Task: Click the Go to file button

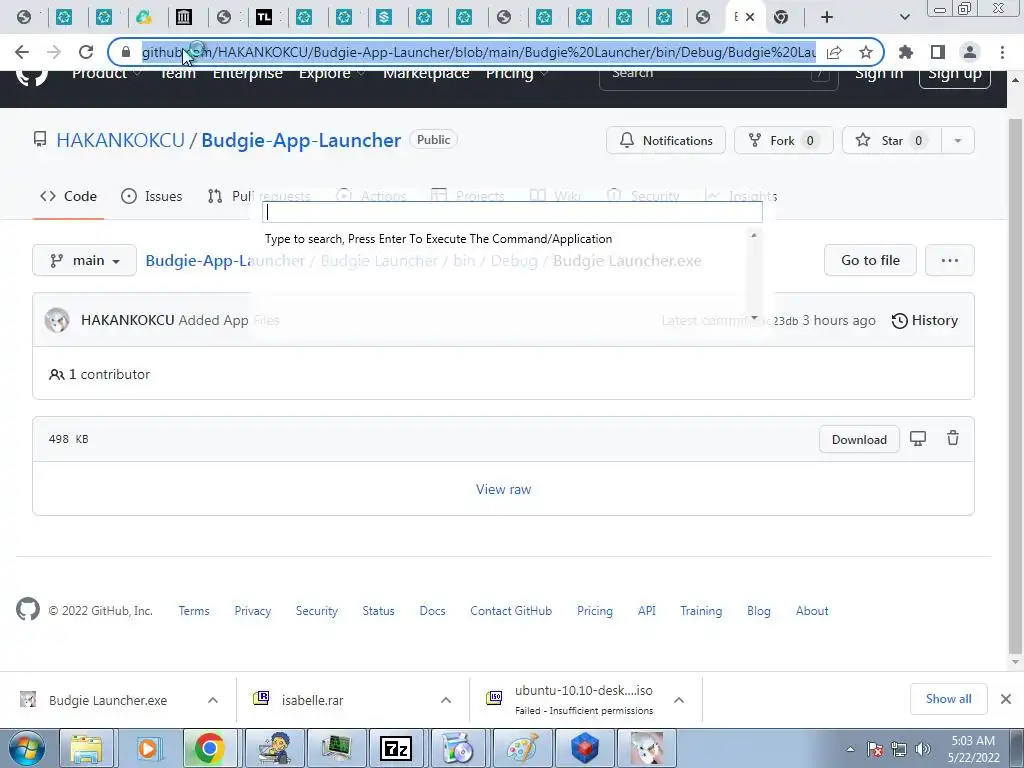Action: (x=870, y=260)
